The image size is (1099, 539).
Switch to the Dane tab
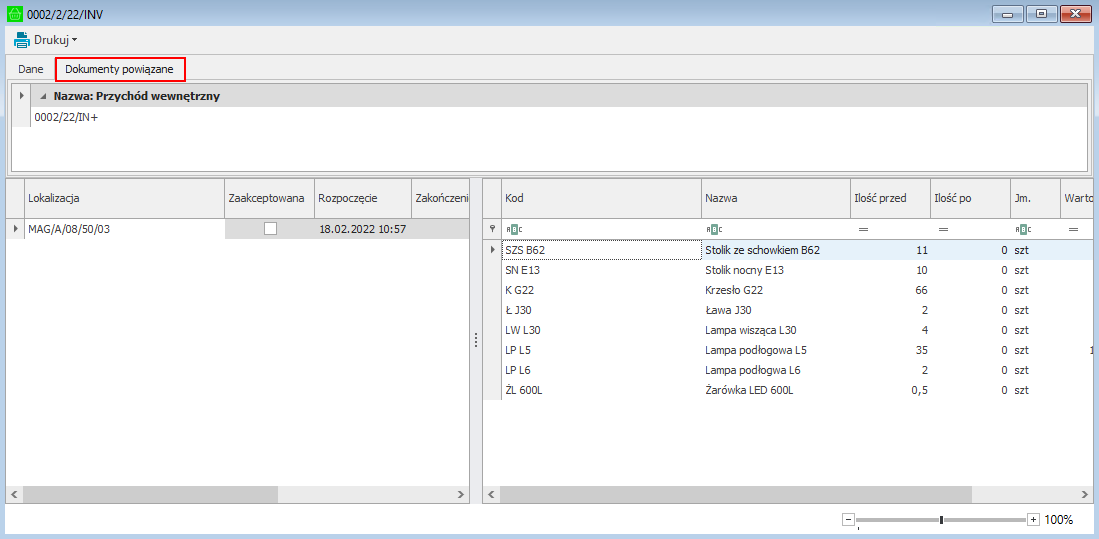[31, 69]
